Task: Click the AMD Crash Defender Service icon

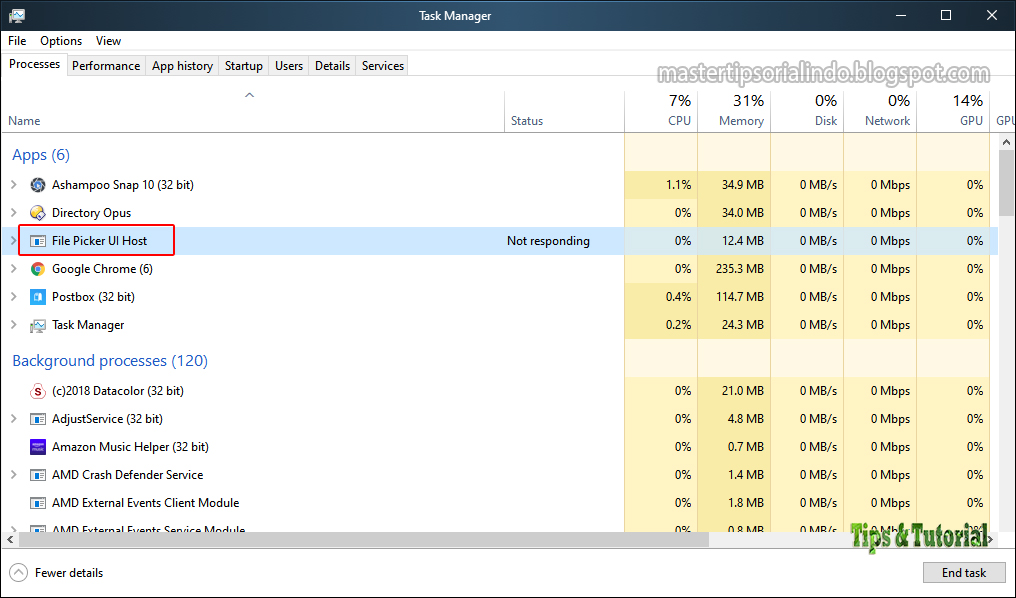Action: [x=37, y=474]
